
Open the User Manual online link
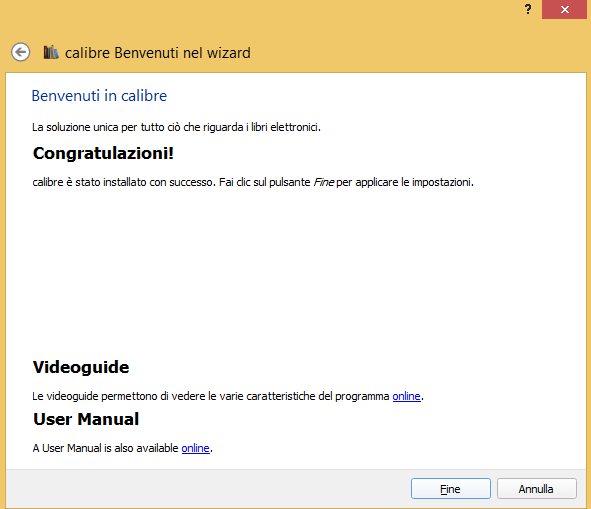[195, 448]
